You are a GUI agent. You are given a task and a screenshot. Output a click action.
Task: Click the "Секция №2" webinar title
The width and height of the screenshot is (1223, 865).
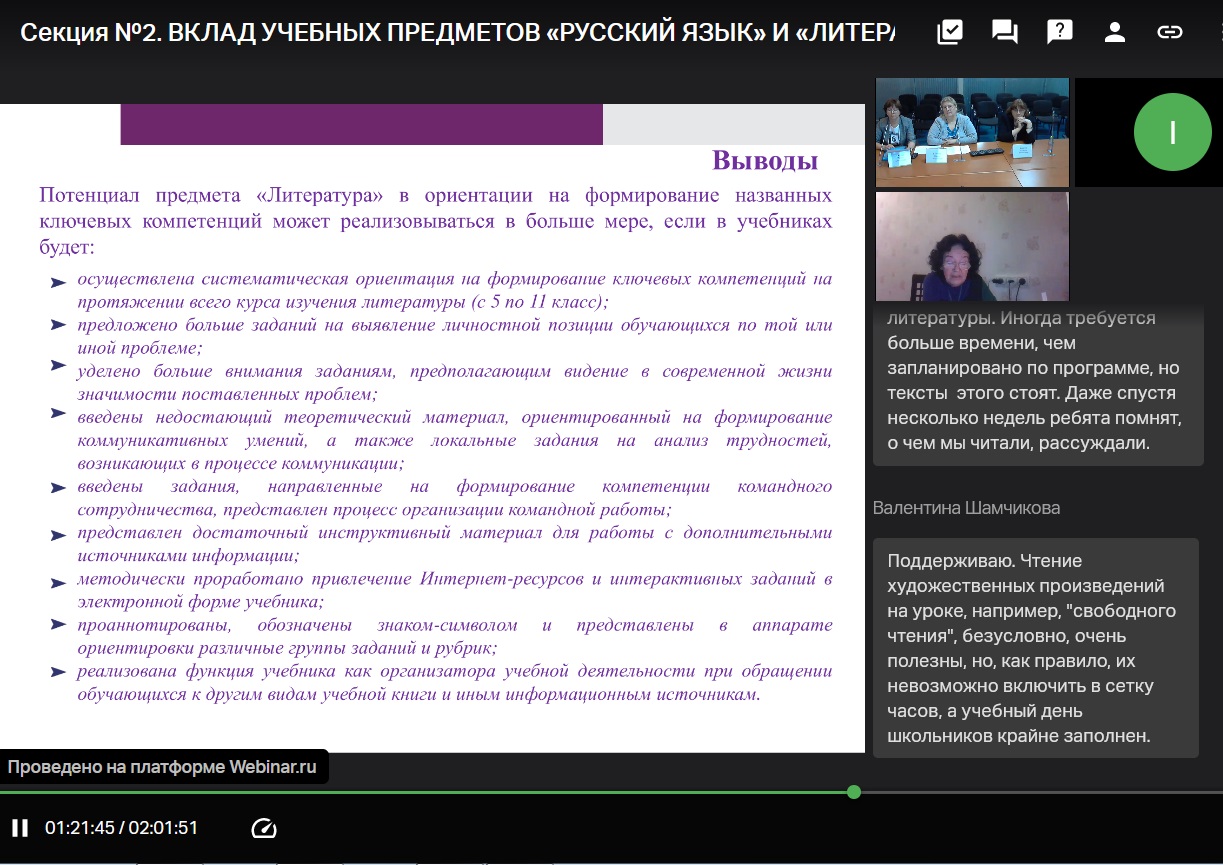[457, 32]
